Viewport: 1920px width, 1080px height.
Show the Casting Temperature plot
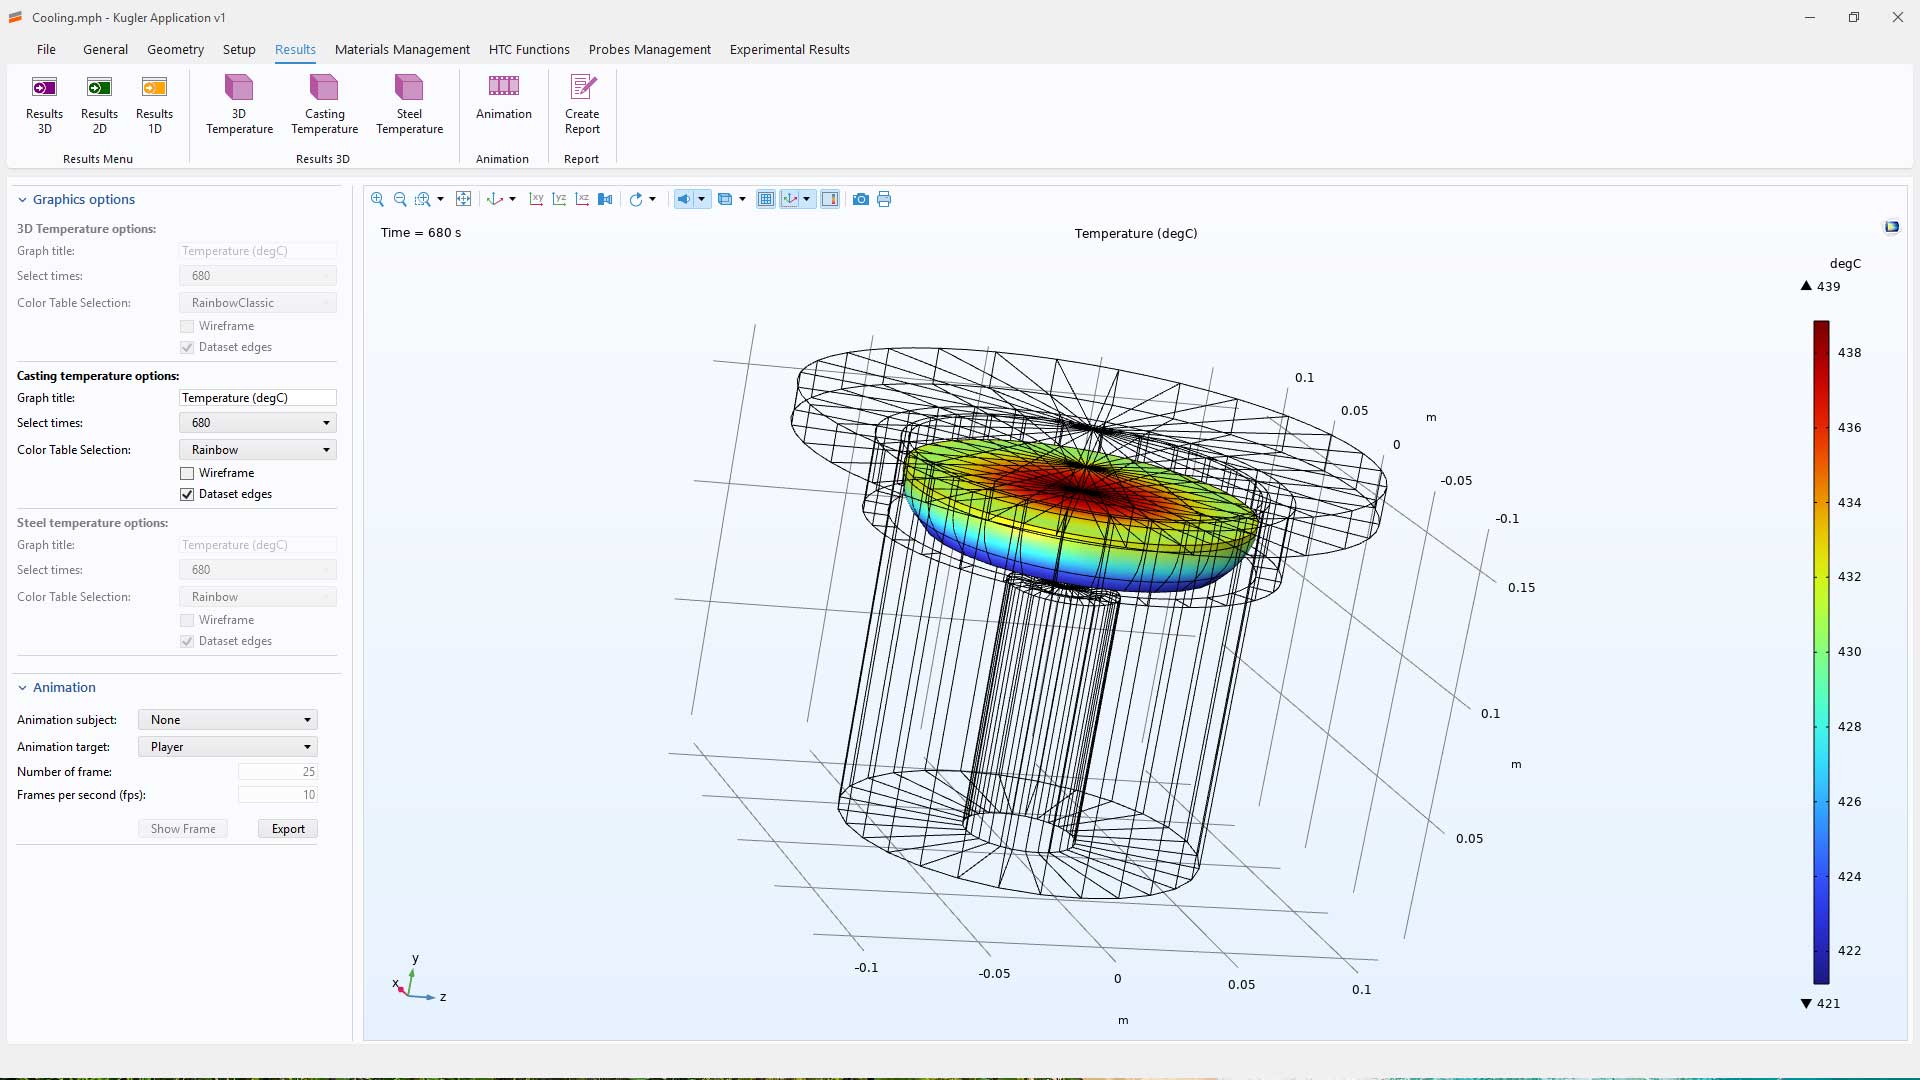pyautogui.click(x=324, y=104)
